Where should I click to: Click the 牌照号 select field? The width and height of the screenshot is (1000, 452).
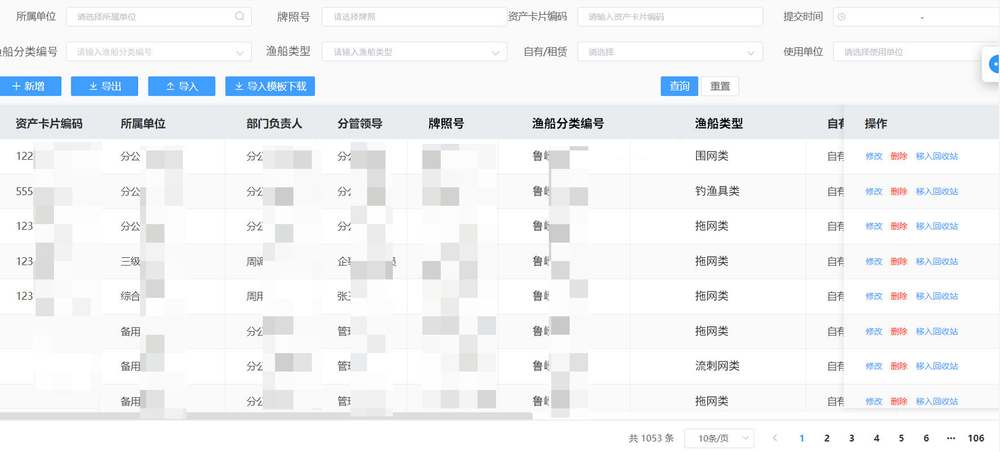pyautogui.click(x=415, y=17)
